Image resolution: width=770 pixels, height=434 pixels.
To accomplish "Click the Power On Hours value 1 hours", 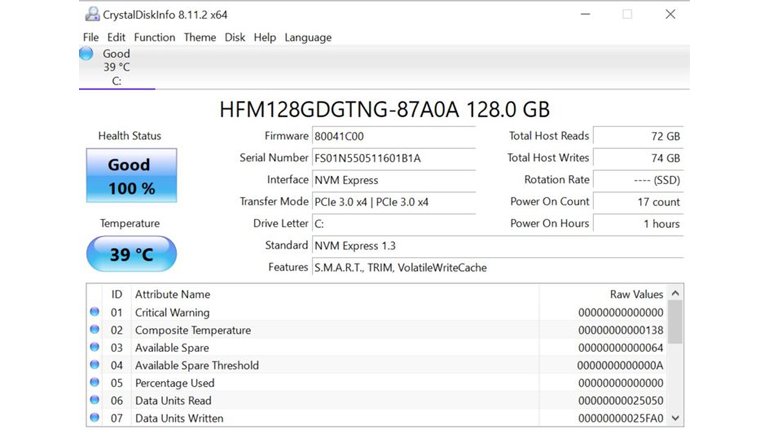I will [x=638, y=223].
